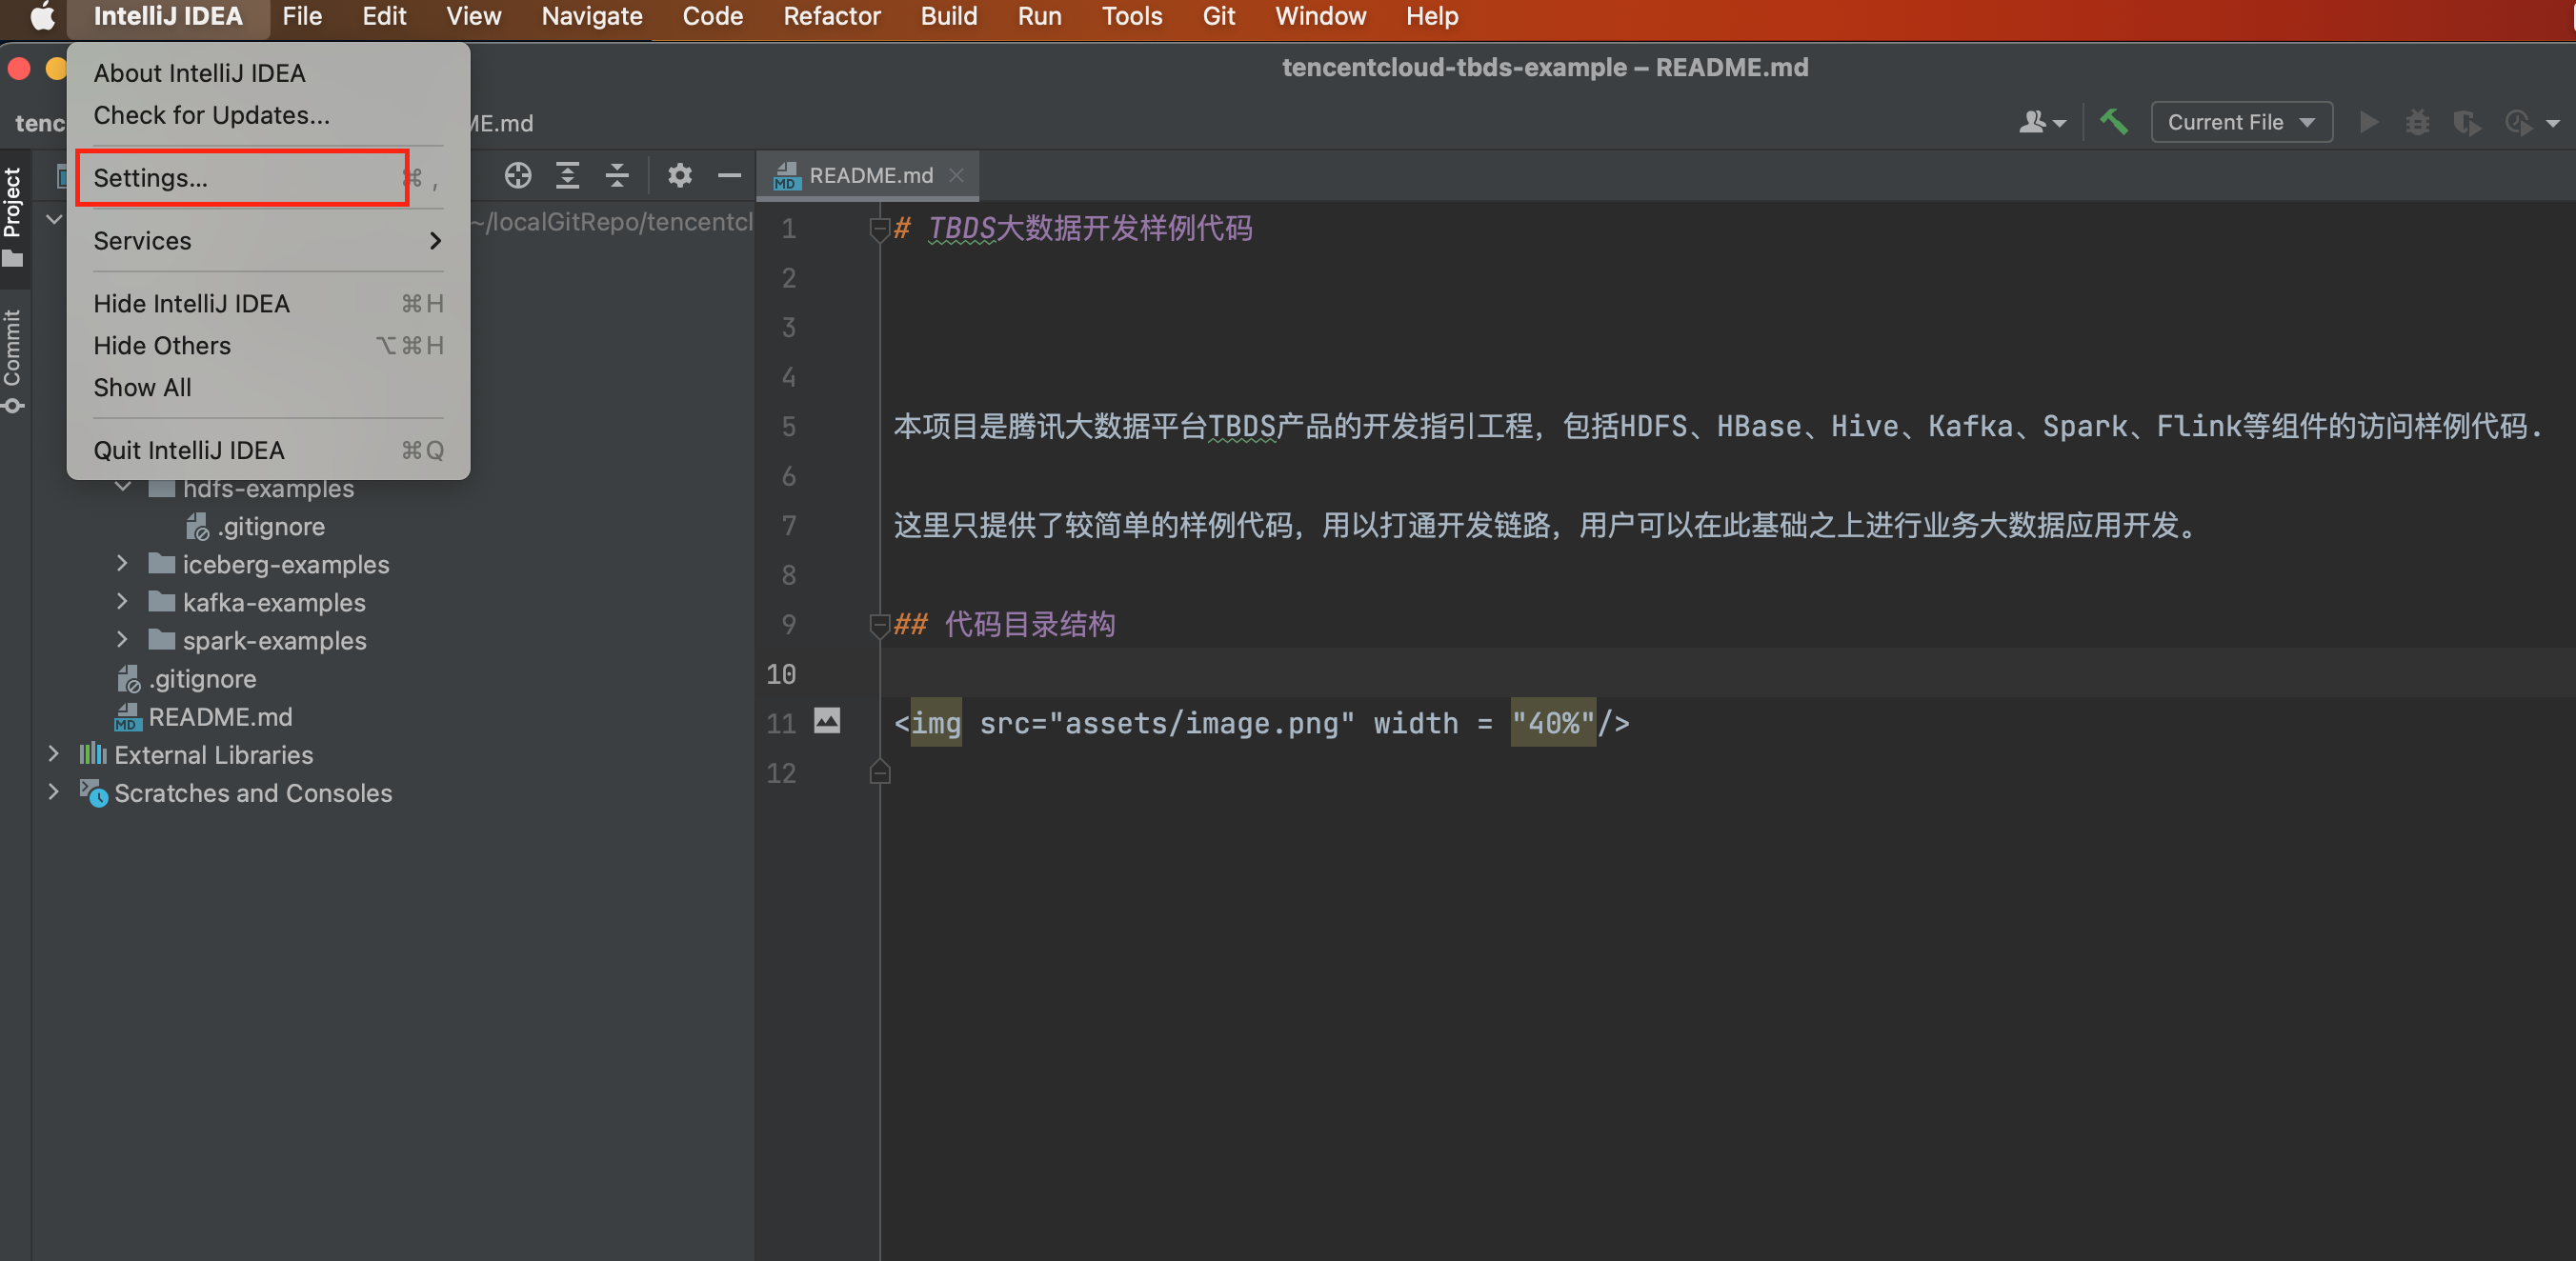Toggle the Commit tool window sidebar tab
Viewport: 2576px width, 1261px height.
[13, 358]
